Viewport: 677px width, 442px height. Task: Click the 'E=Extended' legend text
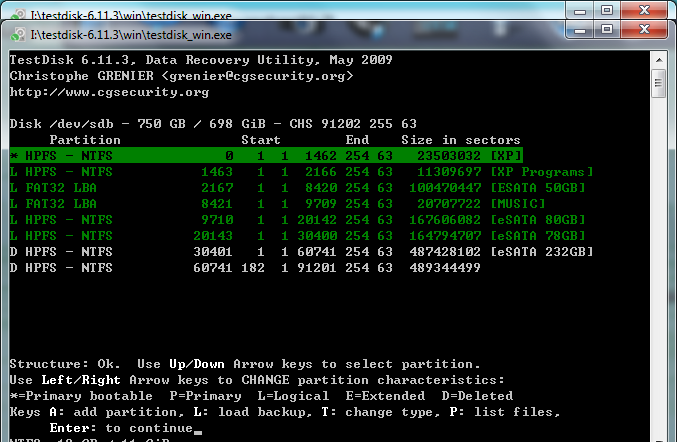[385, 396]
